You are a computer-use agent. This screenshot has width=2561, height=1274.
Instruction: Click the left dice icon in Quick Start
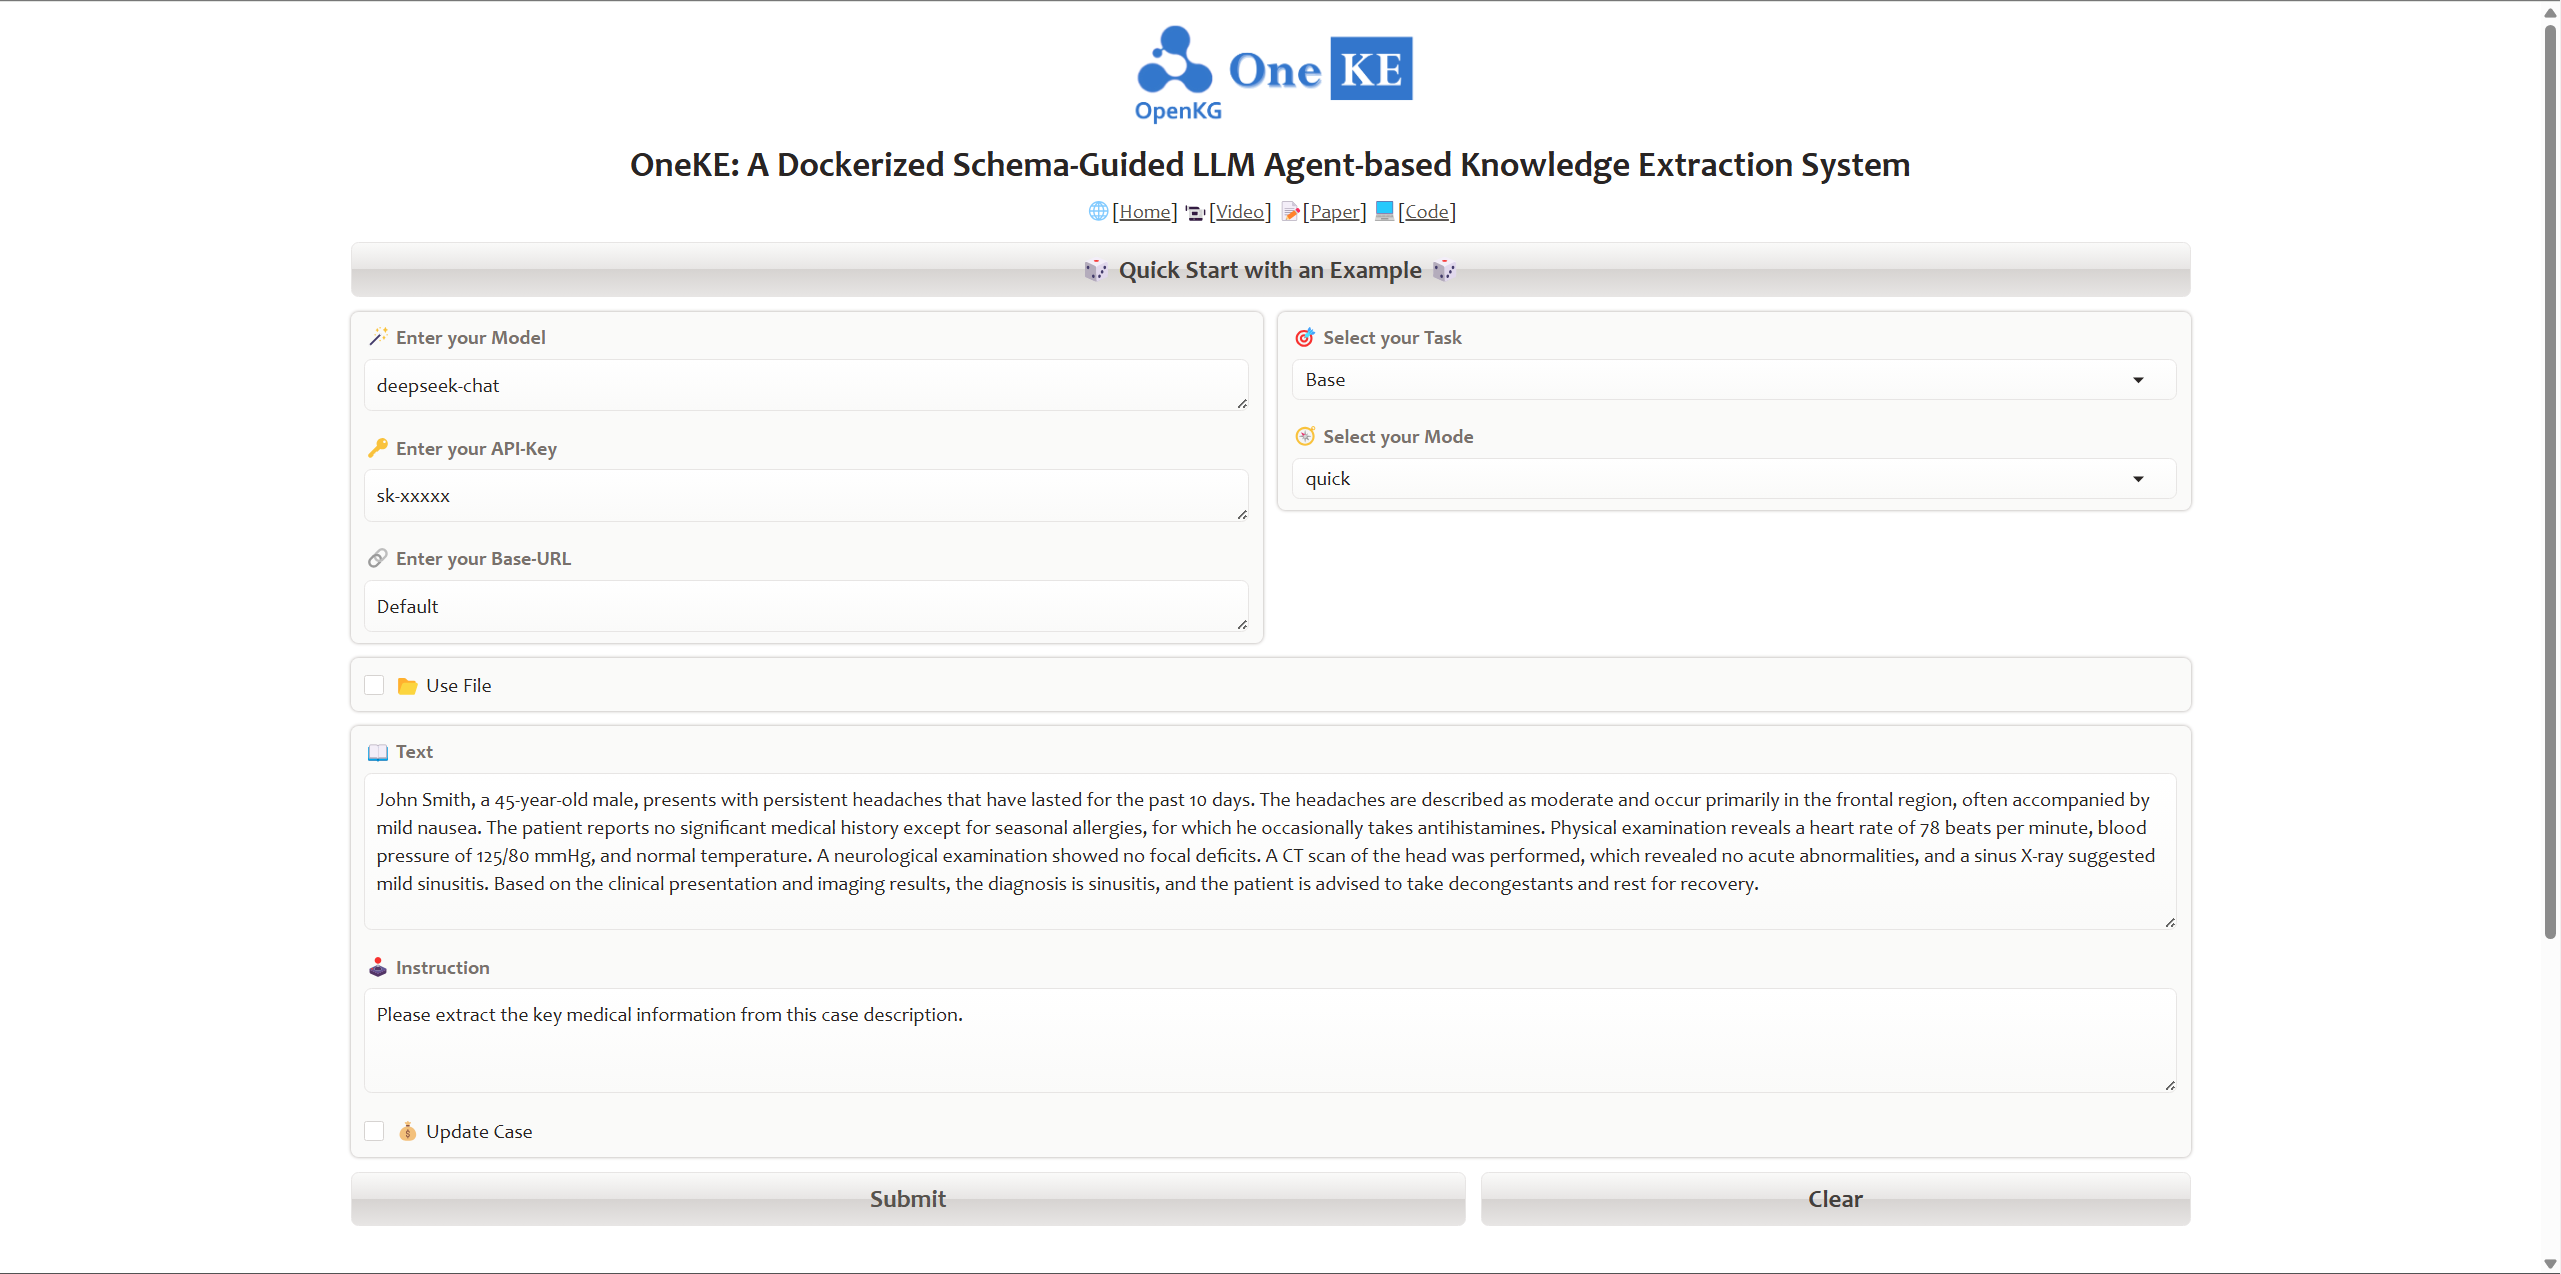(1096, 270)
